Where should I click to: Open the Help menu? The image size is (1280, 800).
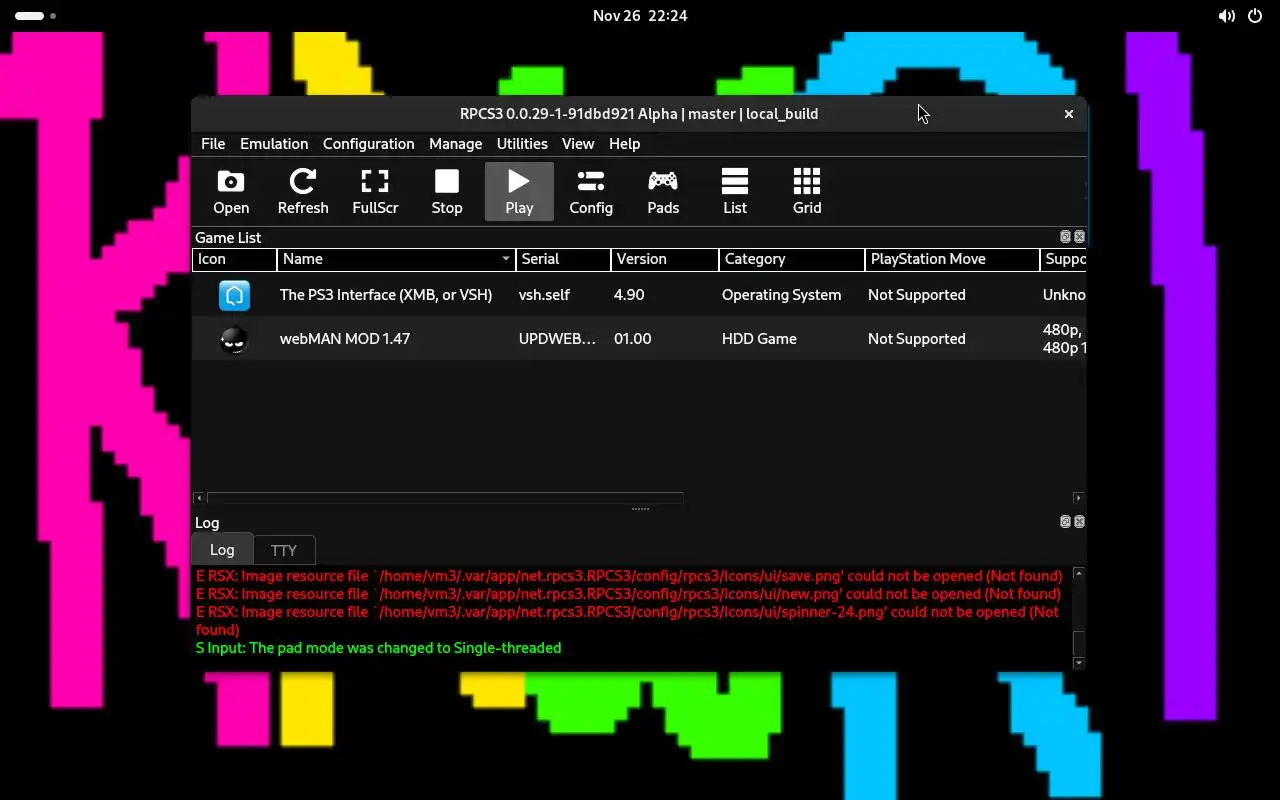(624, 144)
